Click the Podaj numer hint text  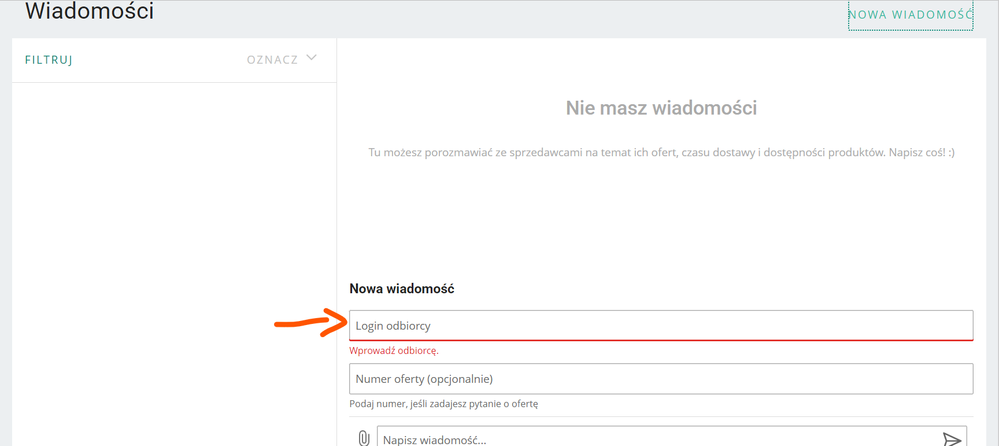coord(443,404)
